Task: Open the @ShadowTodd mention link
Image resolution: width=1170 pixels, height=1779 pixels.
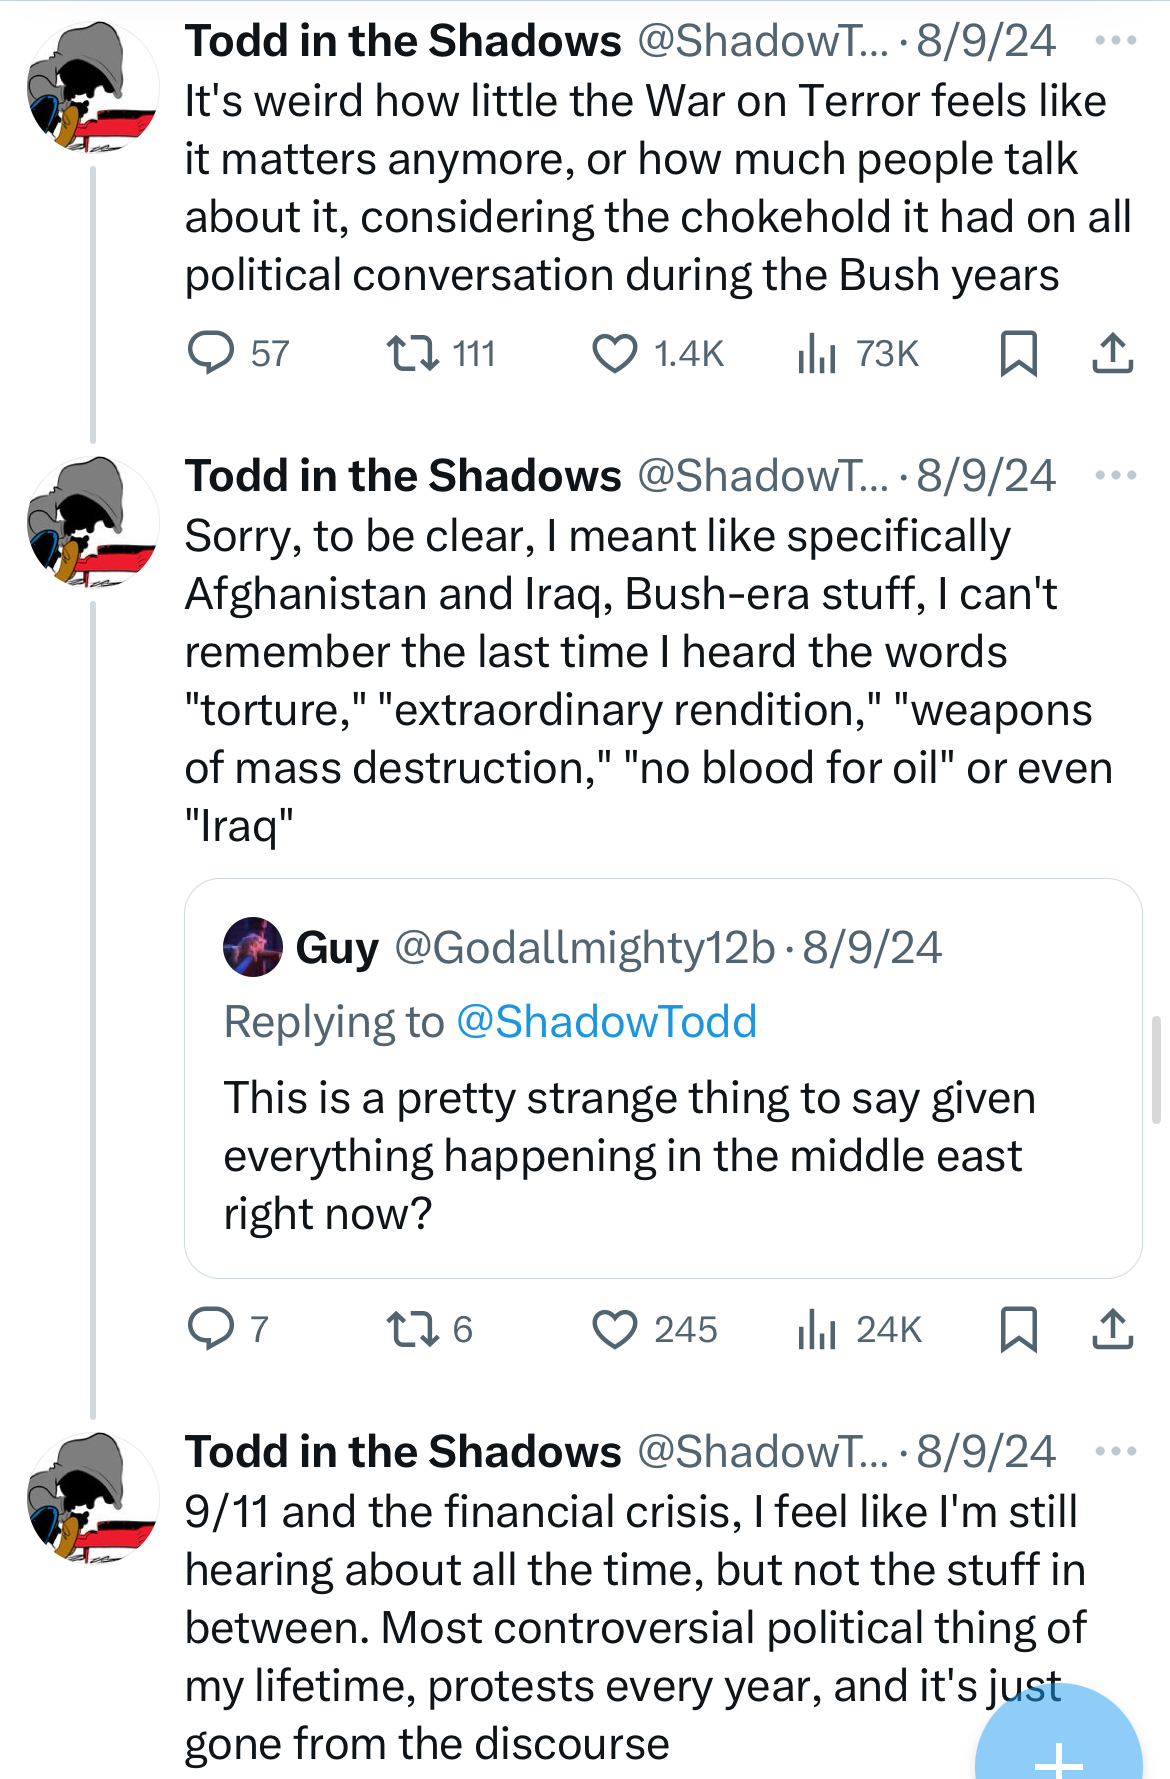Action: pyautogui.click(x=606, y=1022)
